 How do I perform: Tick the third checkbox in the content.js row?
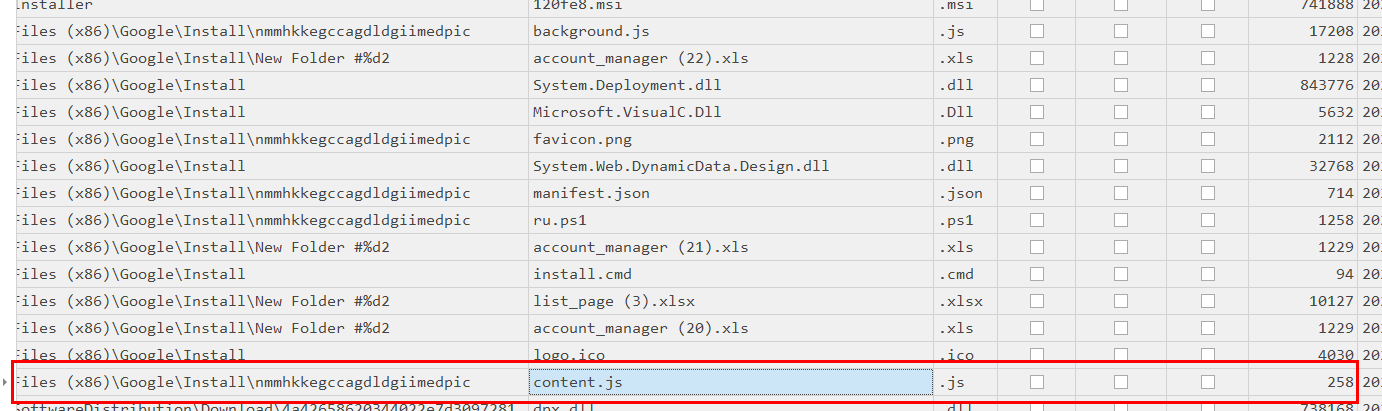click(x=1208, y=382)
